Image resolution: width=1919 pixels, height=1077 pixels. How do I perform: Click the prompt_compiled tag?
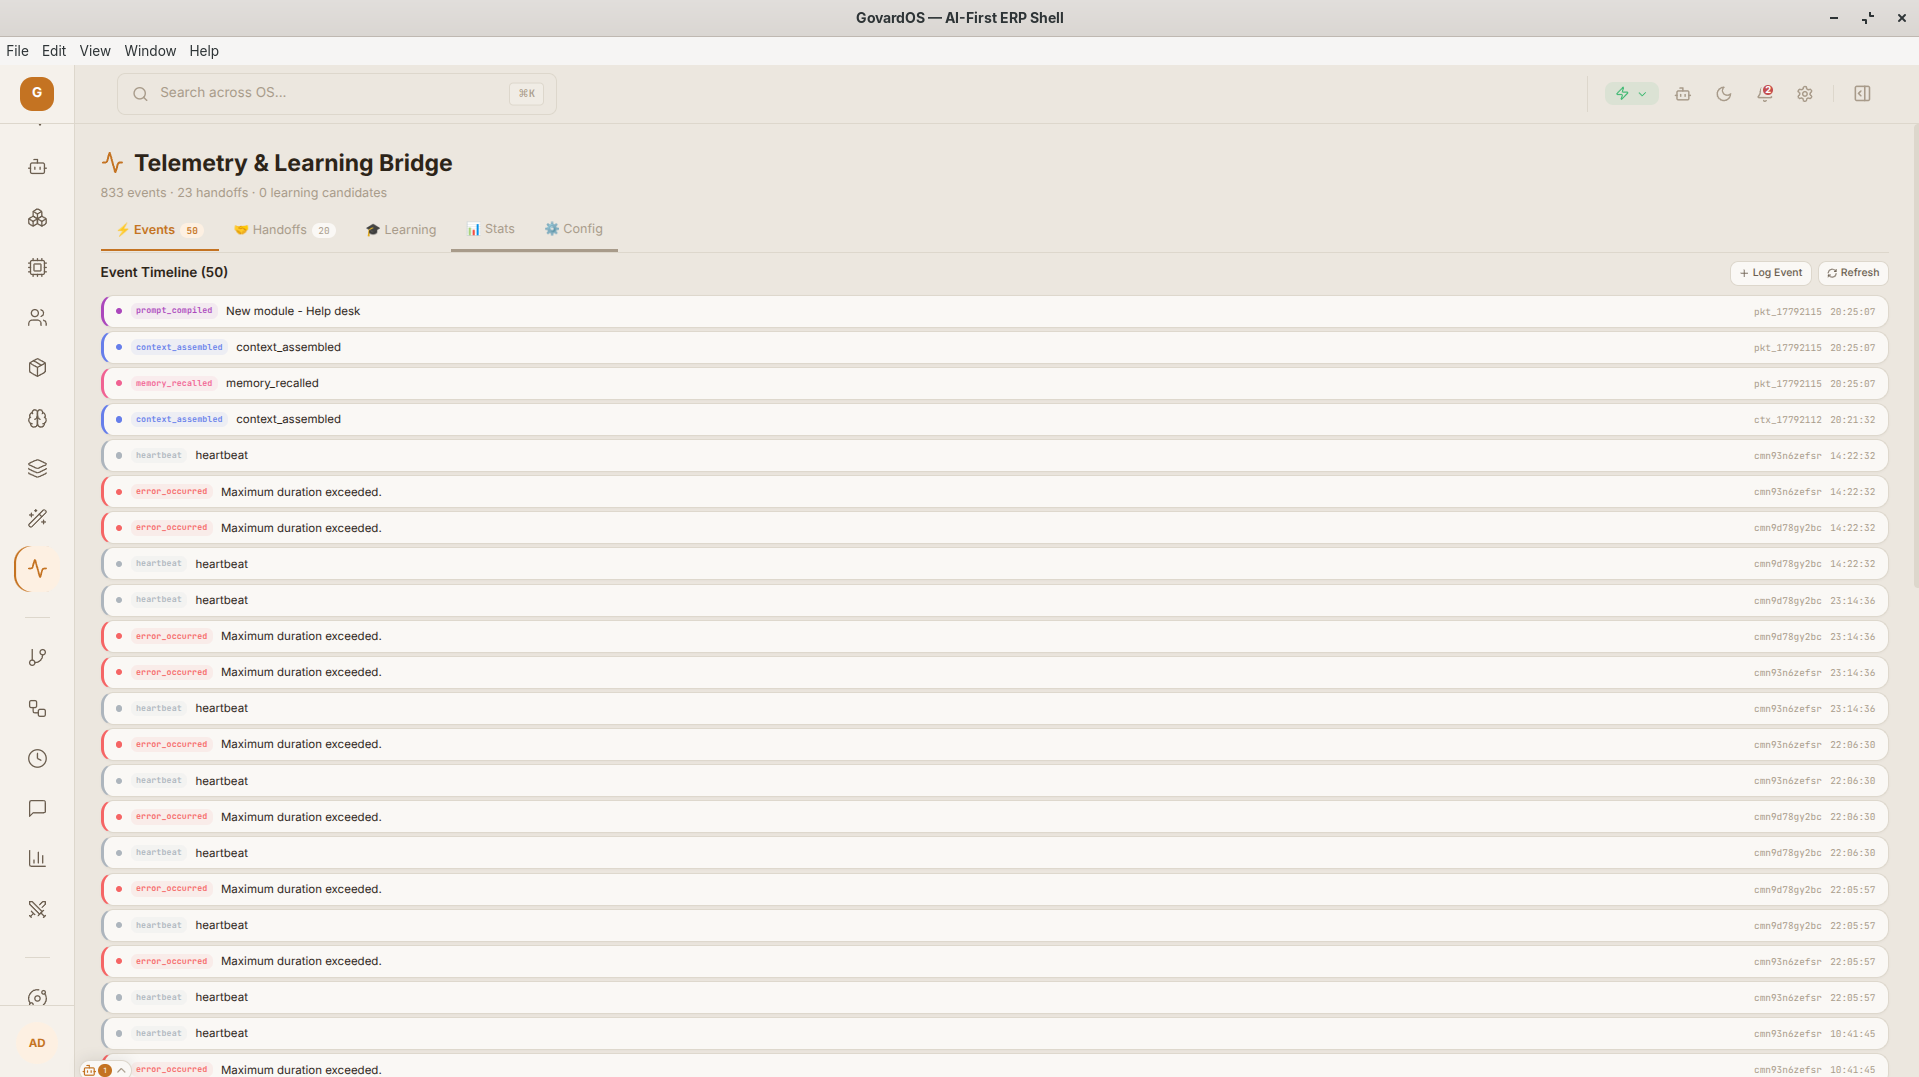(x=174, y=311)
